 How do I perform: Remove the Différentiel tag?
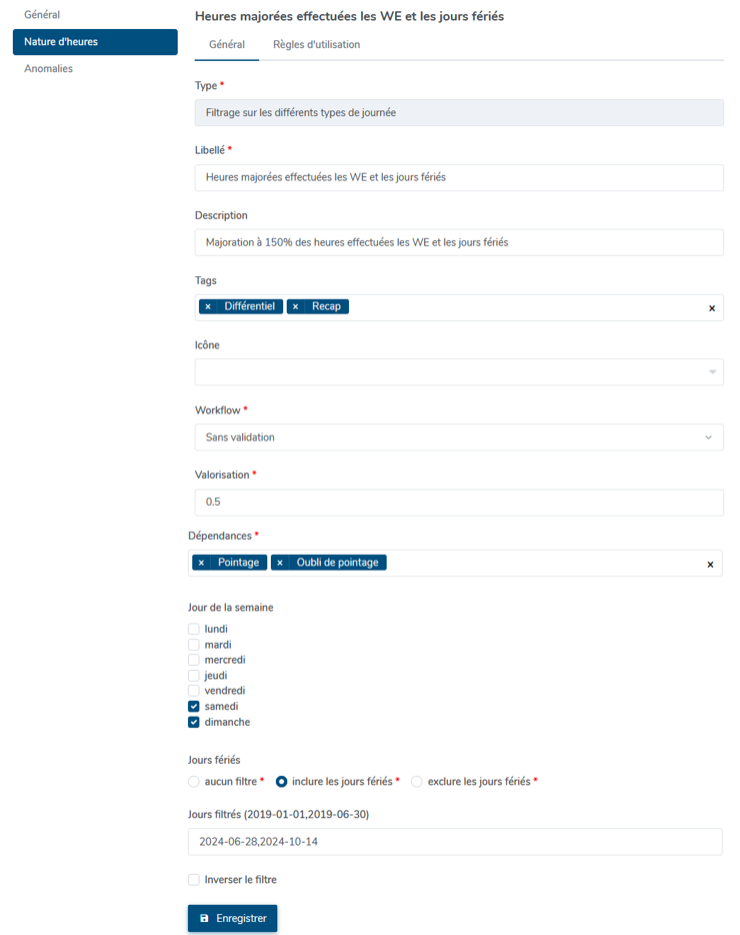coord(208,306)
